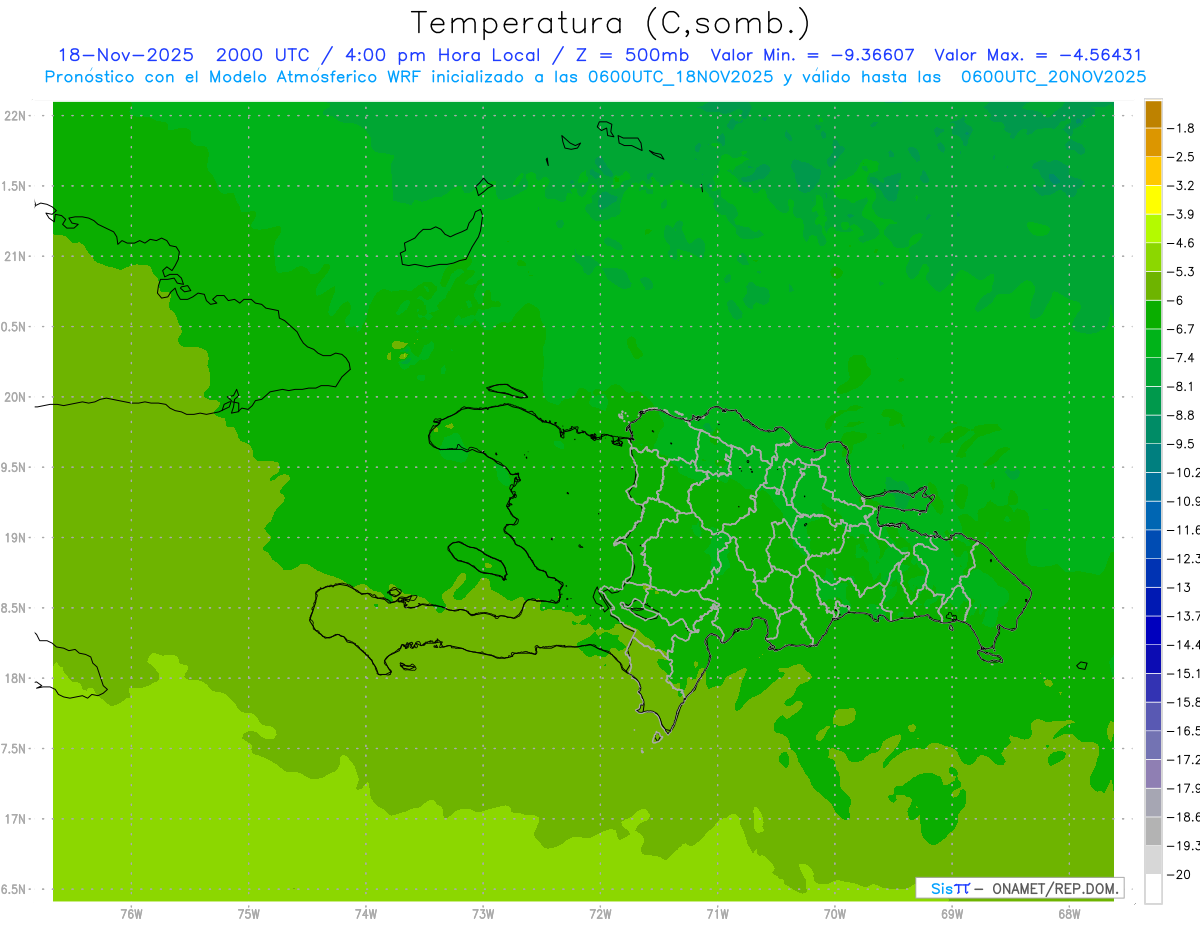Click the '0600UTC_20NOV2025' valid-until time
This screenshot has width=1200, height=927.
pos(1053,77)
